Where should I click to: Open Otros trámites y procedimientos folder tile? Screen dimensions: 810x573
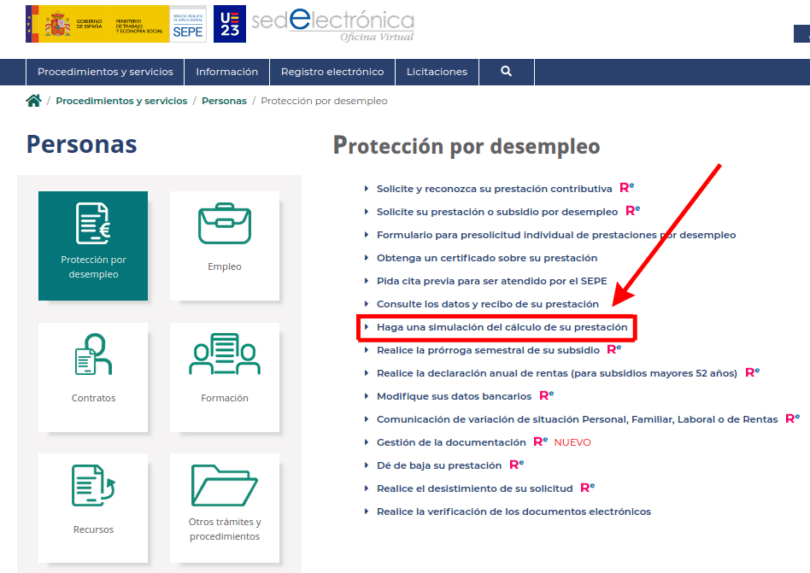(225, 508)
